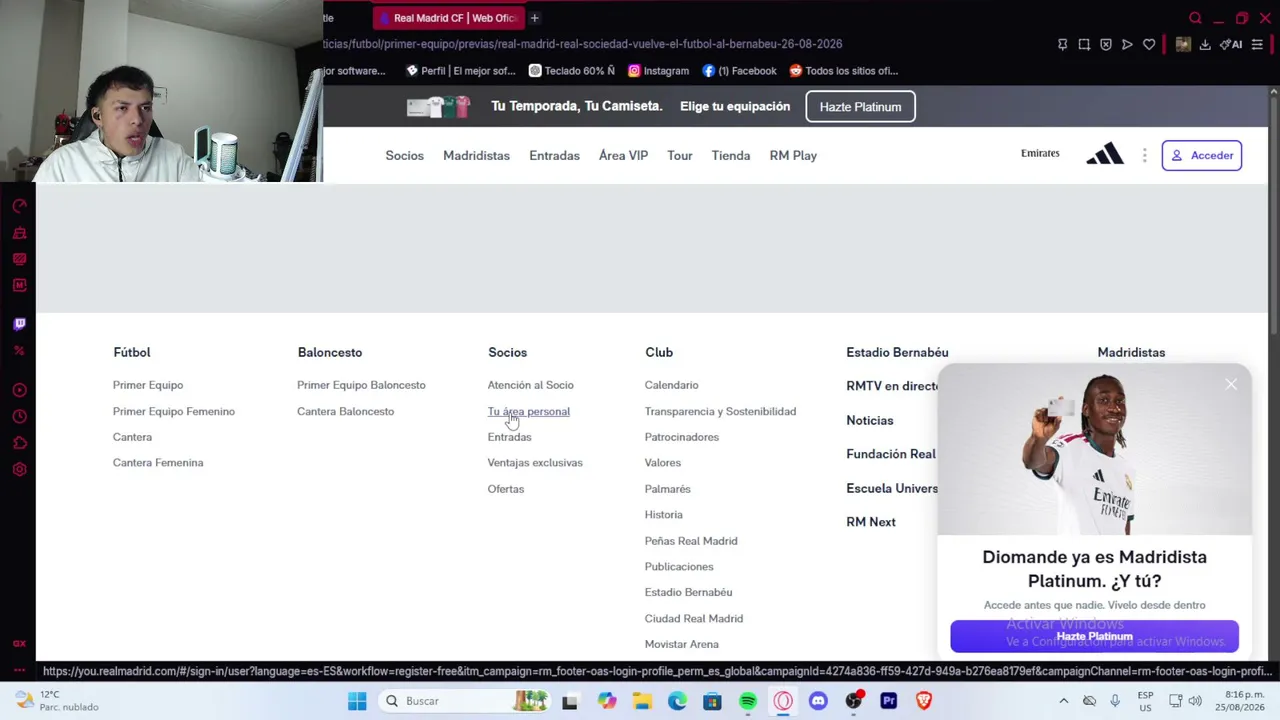Image resolution: width=1280 pixels, height=720 pixels.
Task: Open the Facebook bookmark
Action: [x=739, y=71]
